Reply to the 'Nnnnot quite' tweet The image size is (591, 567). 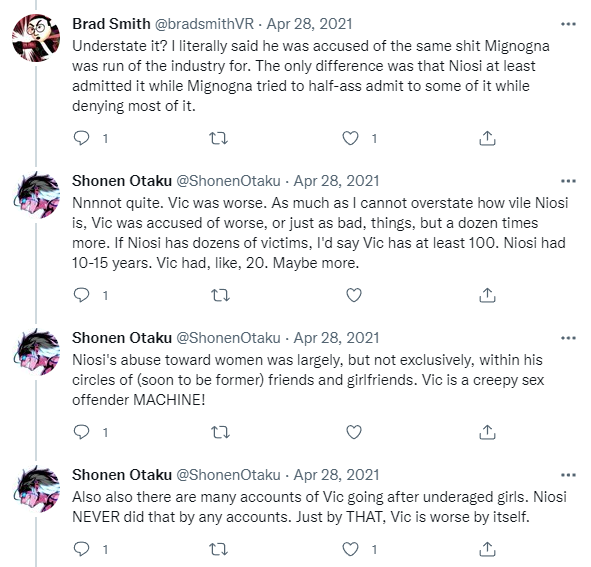(x=81, y=295)
